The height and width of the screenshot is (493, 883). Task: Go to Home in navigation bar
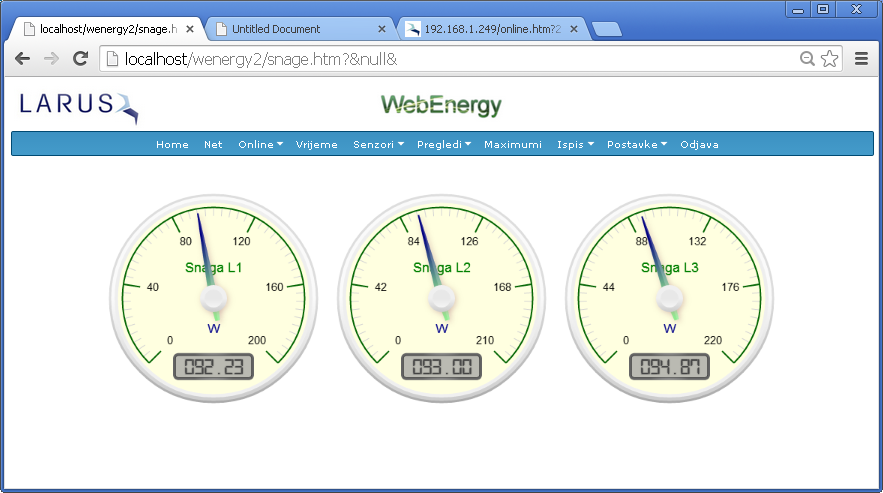pyautogui.click(x=172, y=144)
